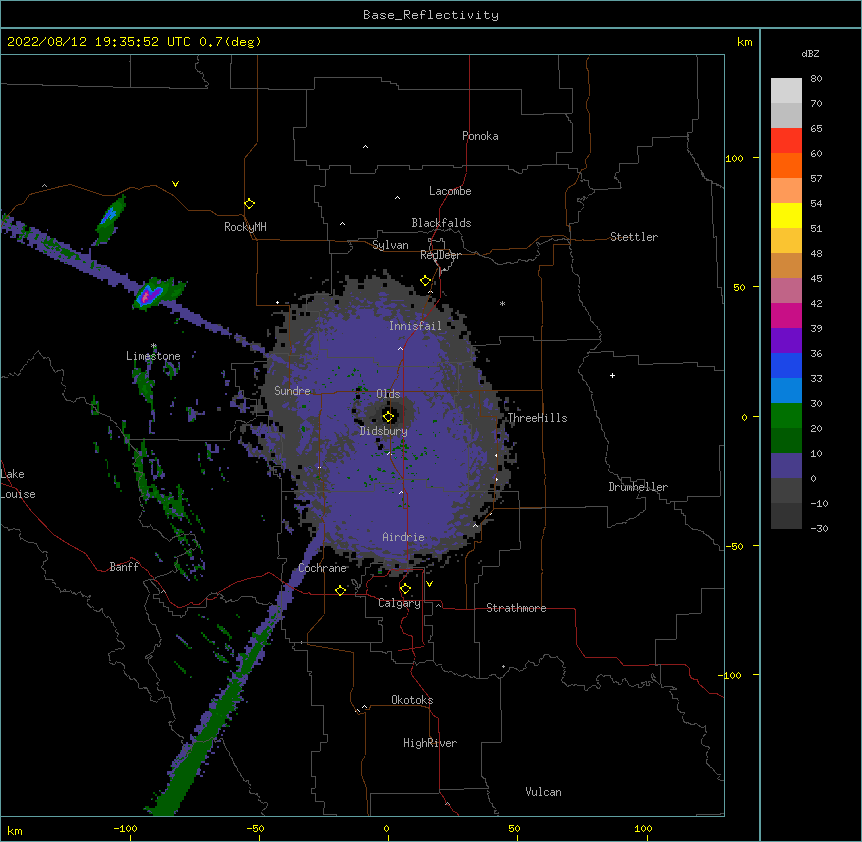Select the yellow diamond marker beside RockyMH

249,204
